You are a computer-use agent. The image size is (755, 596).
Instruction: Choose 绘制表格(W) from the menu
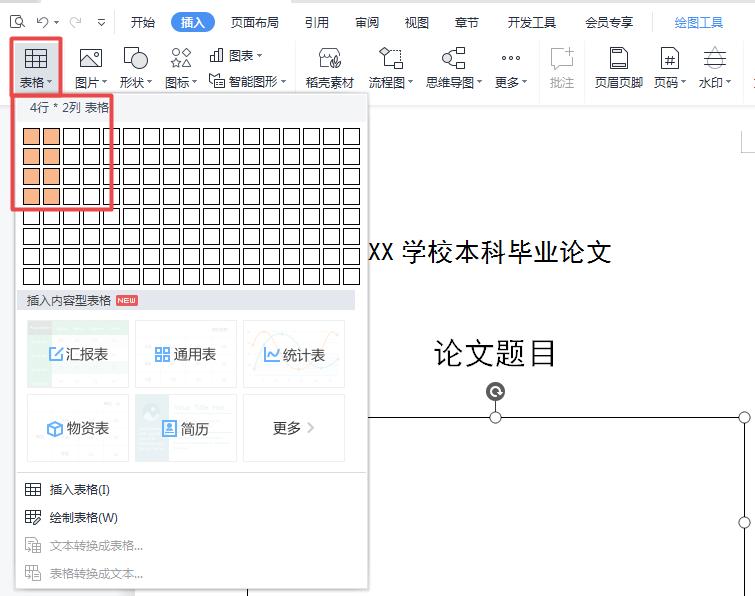point(83,518)
